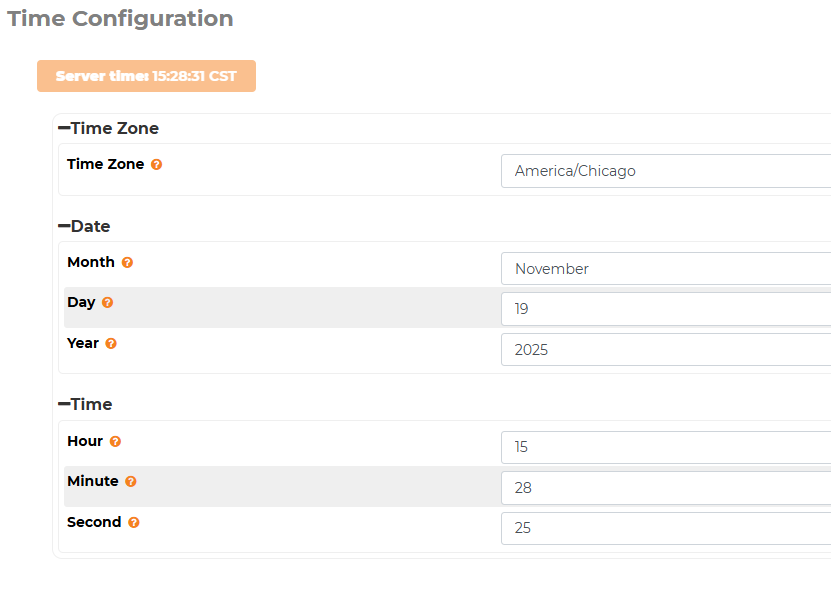Click the Day help icon

pos(108,302)
